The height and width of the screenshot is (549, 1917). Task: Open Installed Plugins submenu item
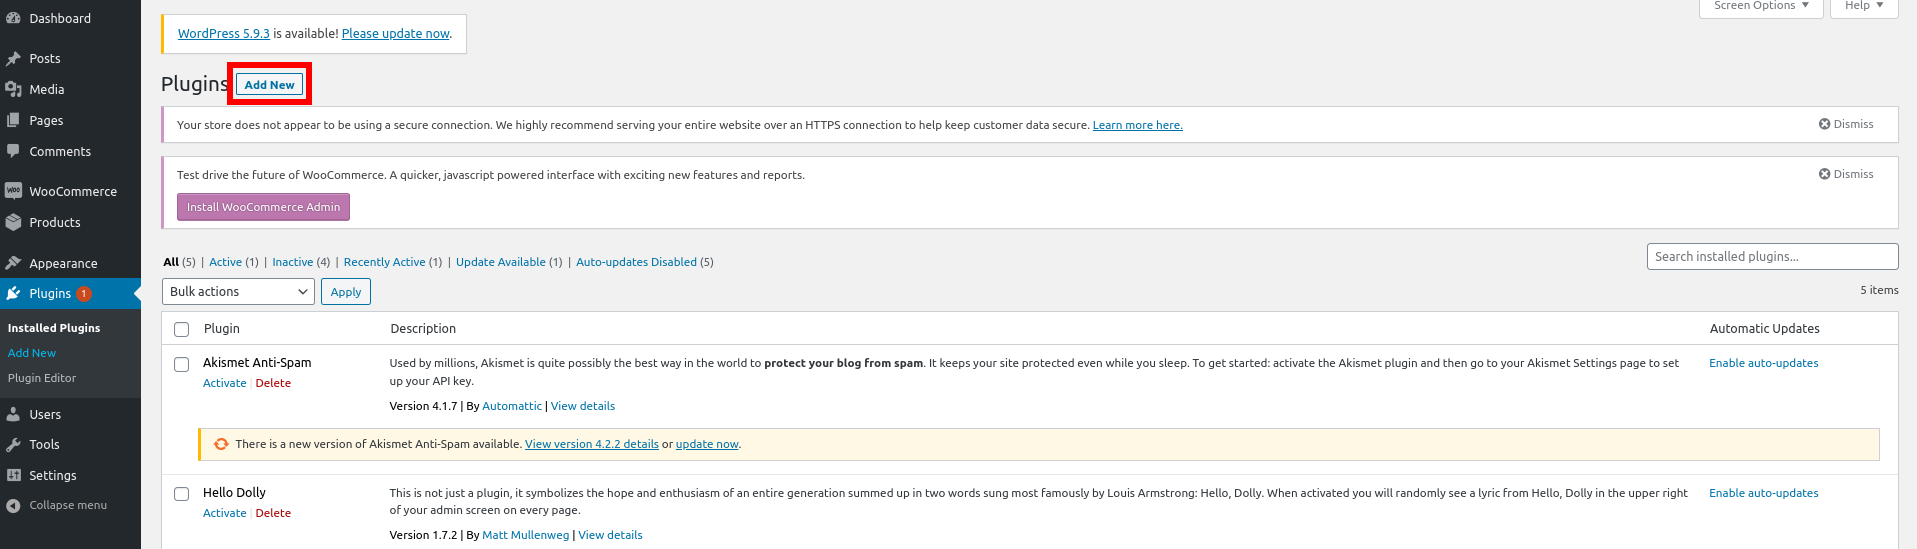[x=54, y=328]
